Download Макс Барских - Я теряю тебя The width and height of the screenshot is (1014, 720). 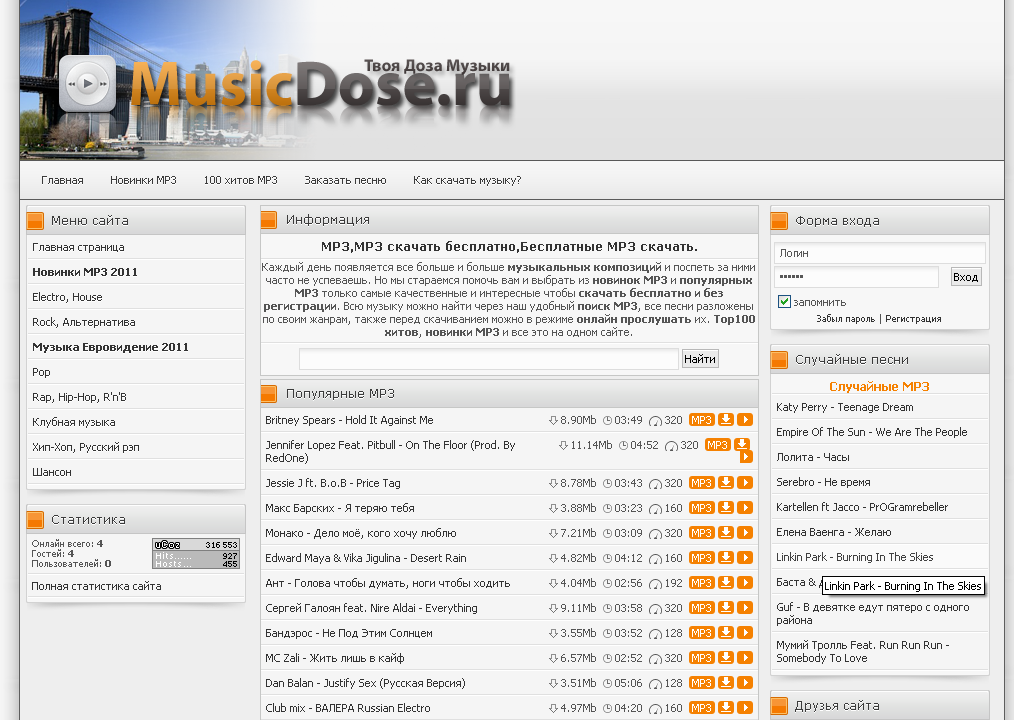(726, 508)
